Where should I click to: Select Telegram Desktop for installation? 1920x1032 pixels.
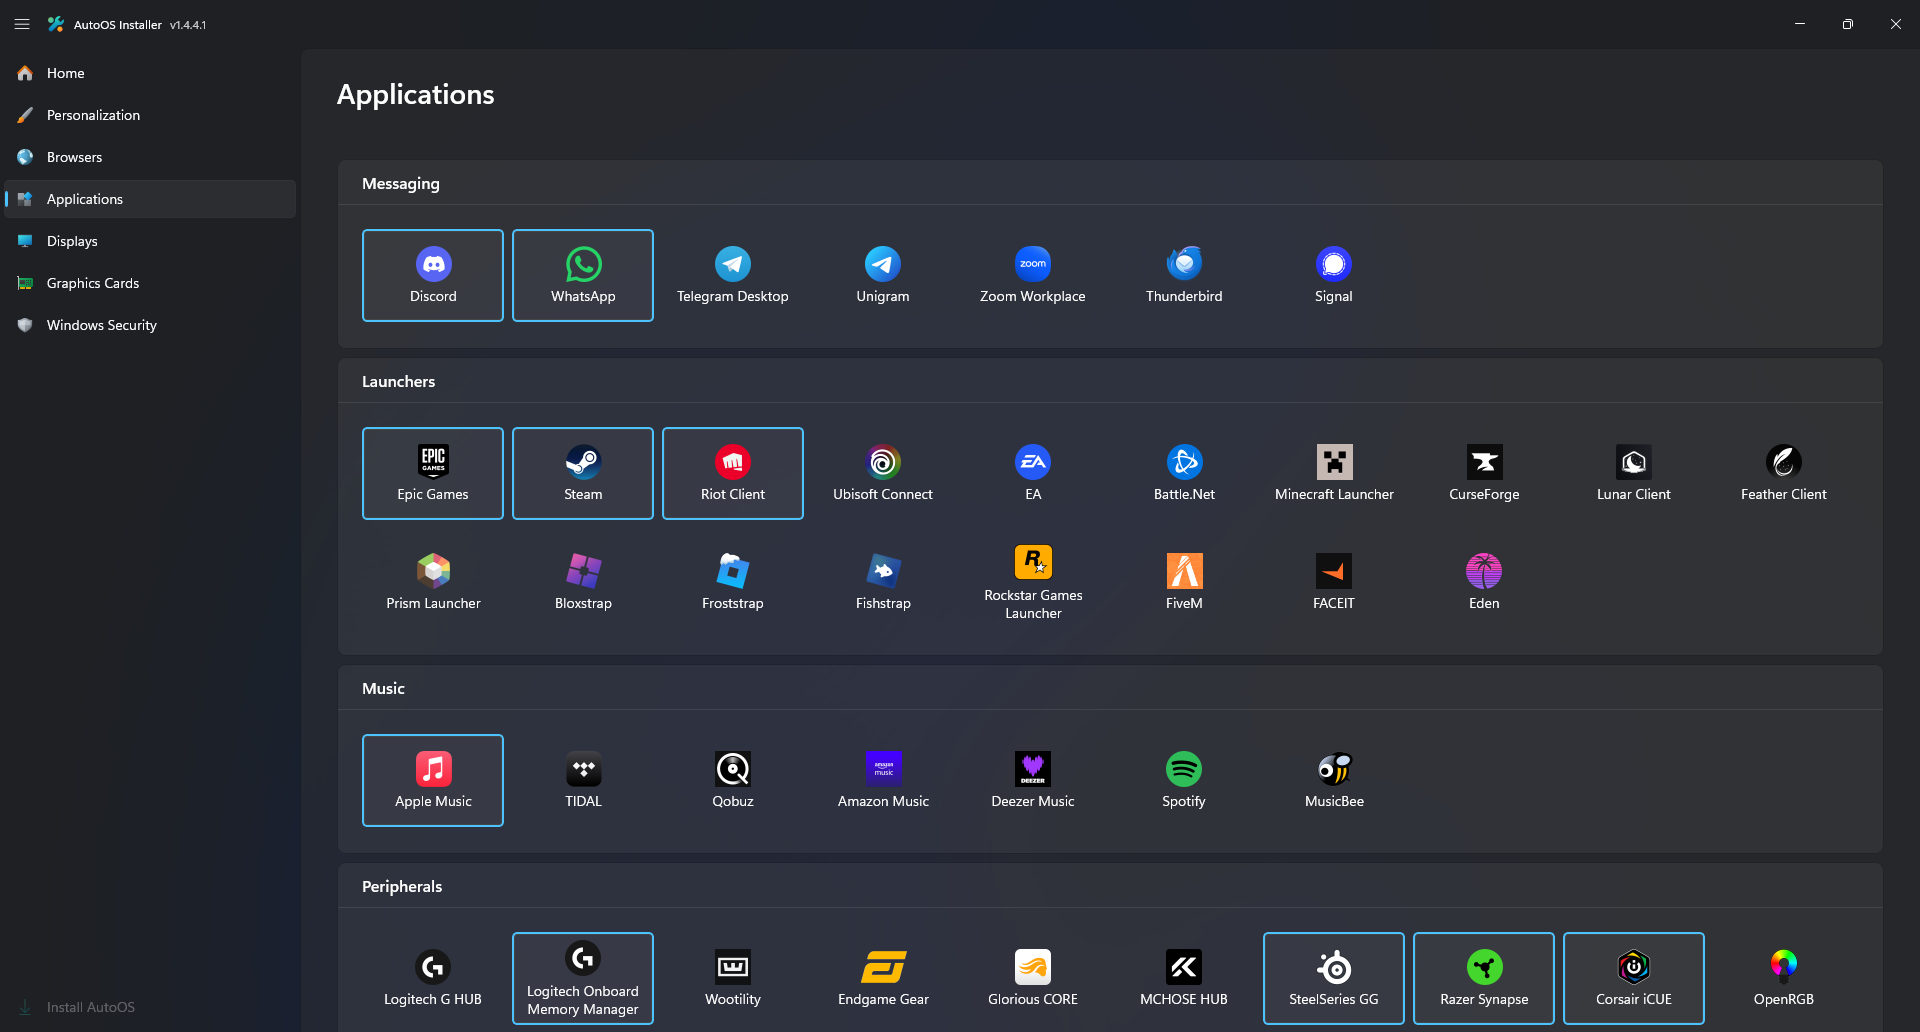tap(733, 275)
